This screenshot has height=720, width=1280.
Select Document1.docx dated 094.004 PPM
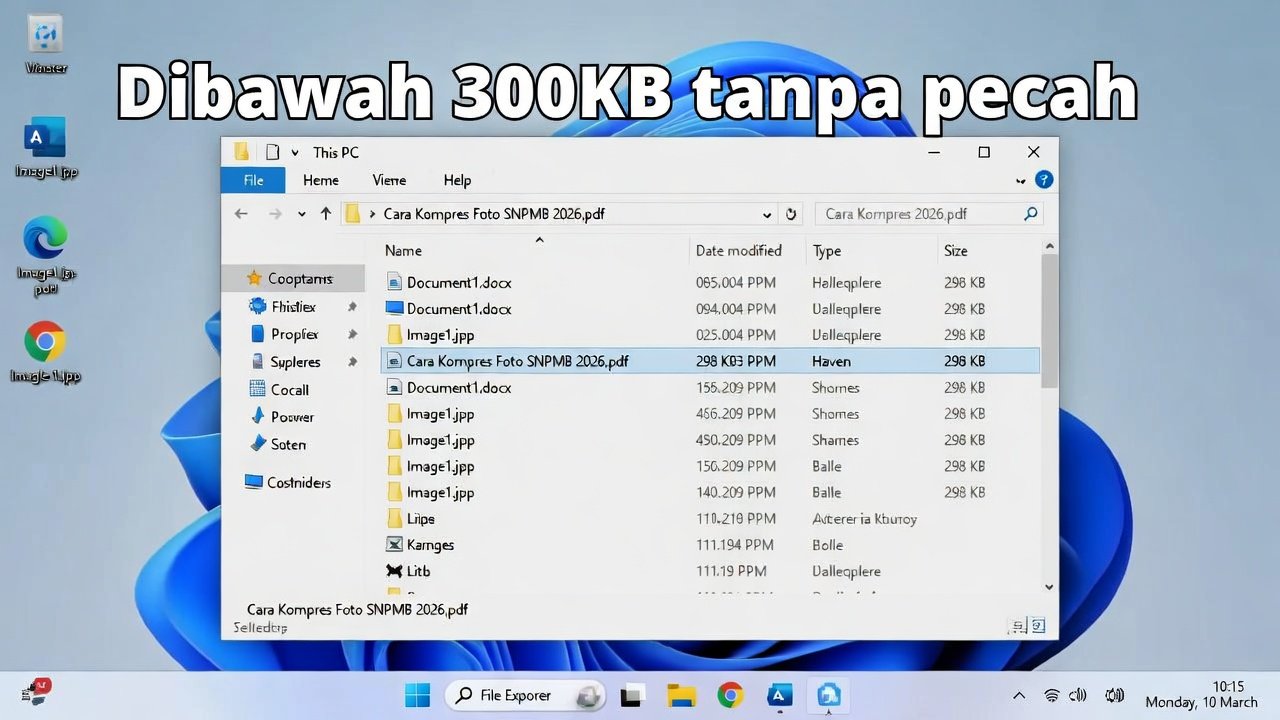pyautogui.click(x=711, y=309)
